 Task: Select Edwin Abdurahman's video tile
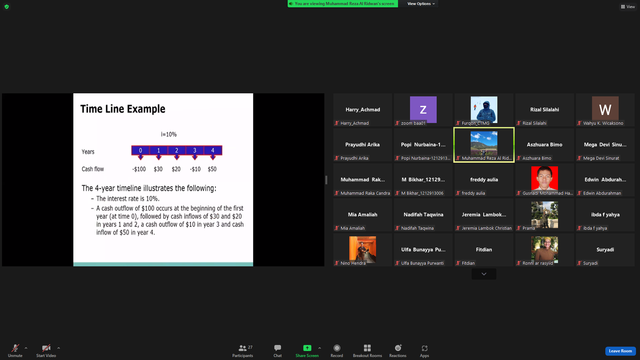coord(605,180)
